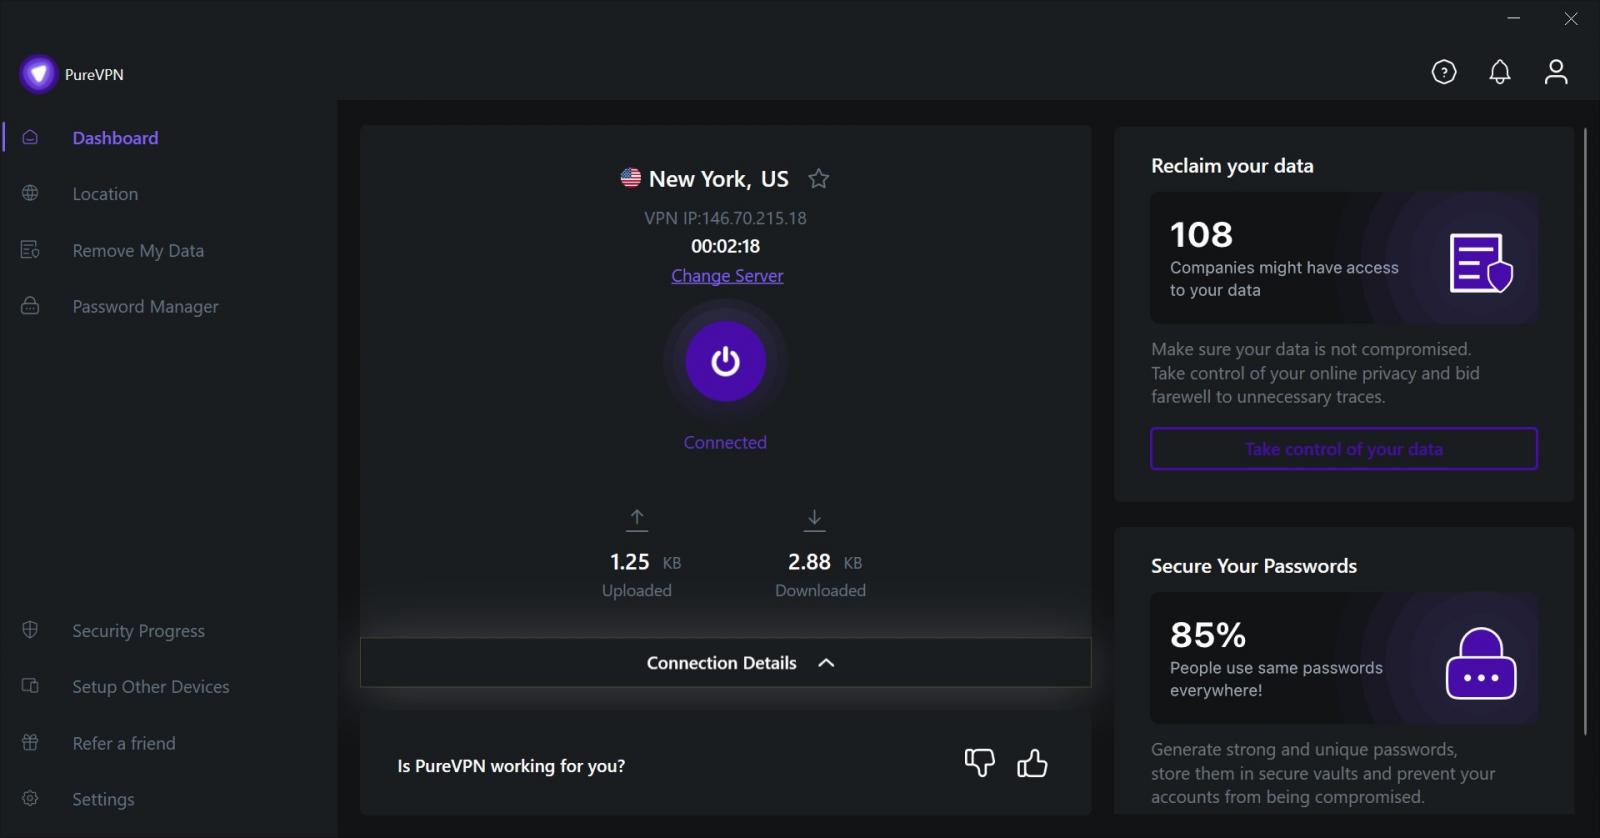Click Is PureVPN working for you text
Image resolution: width=1600 pixels, height=838 pixels.
click(x=511, y=766)
